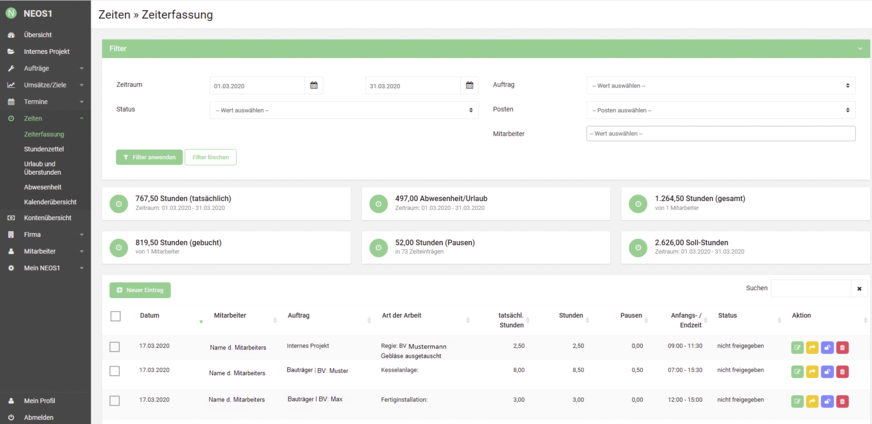Image resolution: width=872 pixels, height=424 pixels.
Task: Open the calendar picker for end date 31.03.2020
Action: (x=470, y=86)
